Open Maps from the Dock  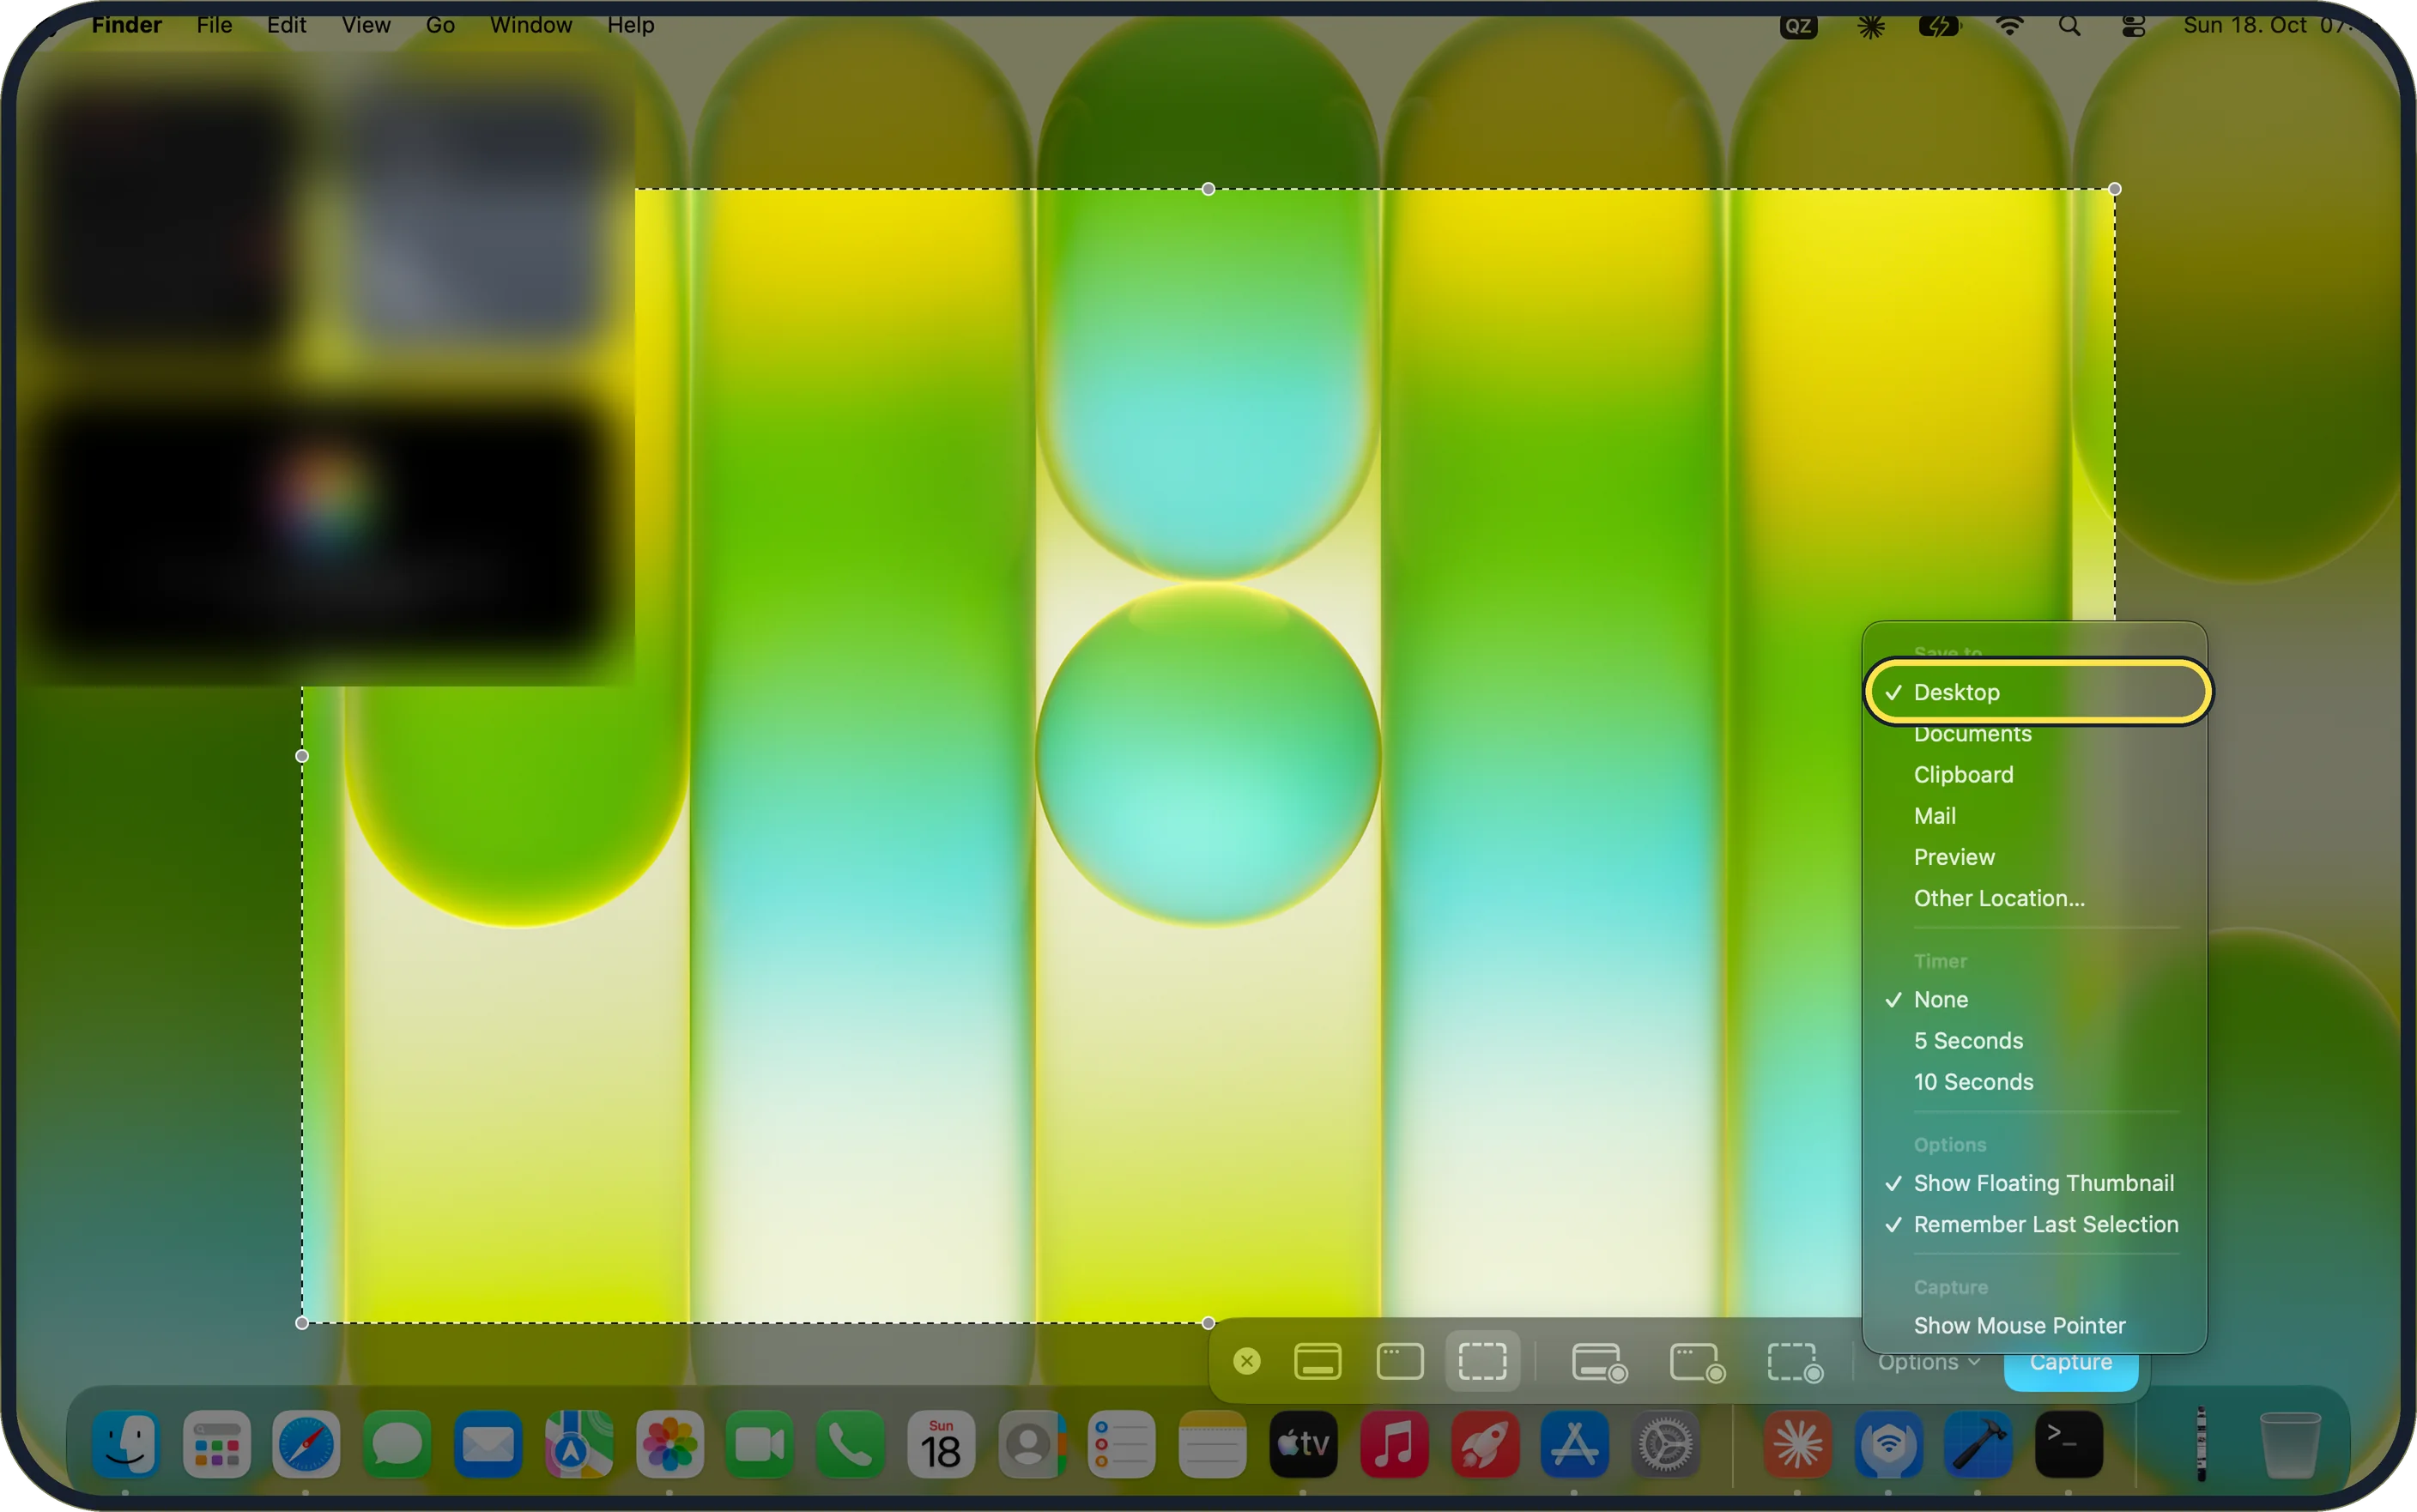[579, 1444]
